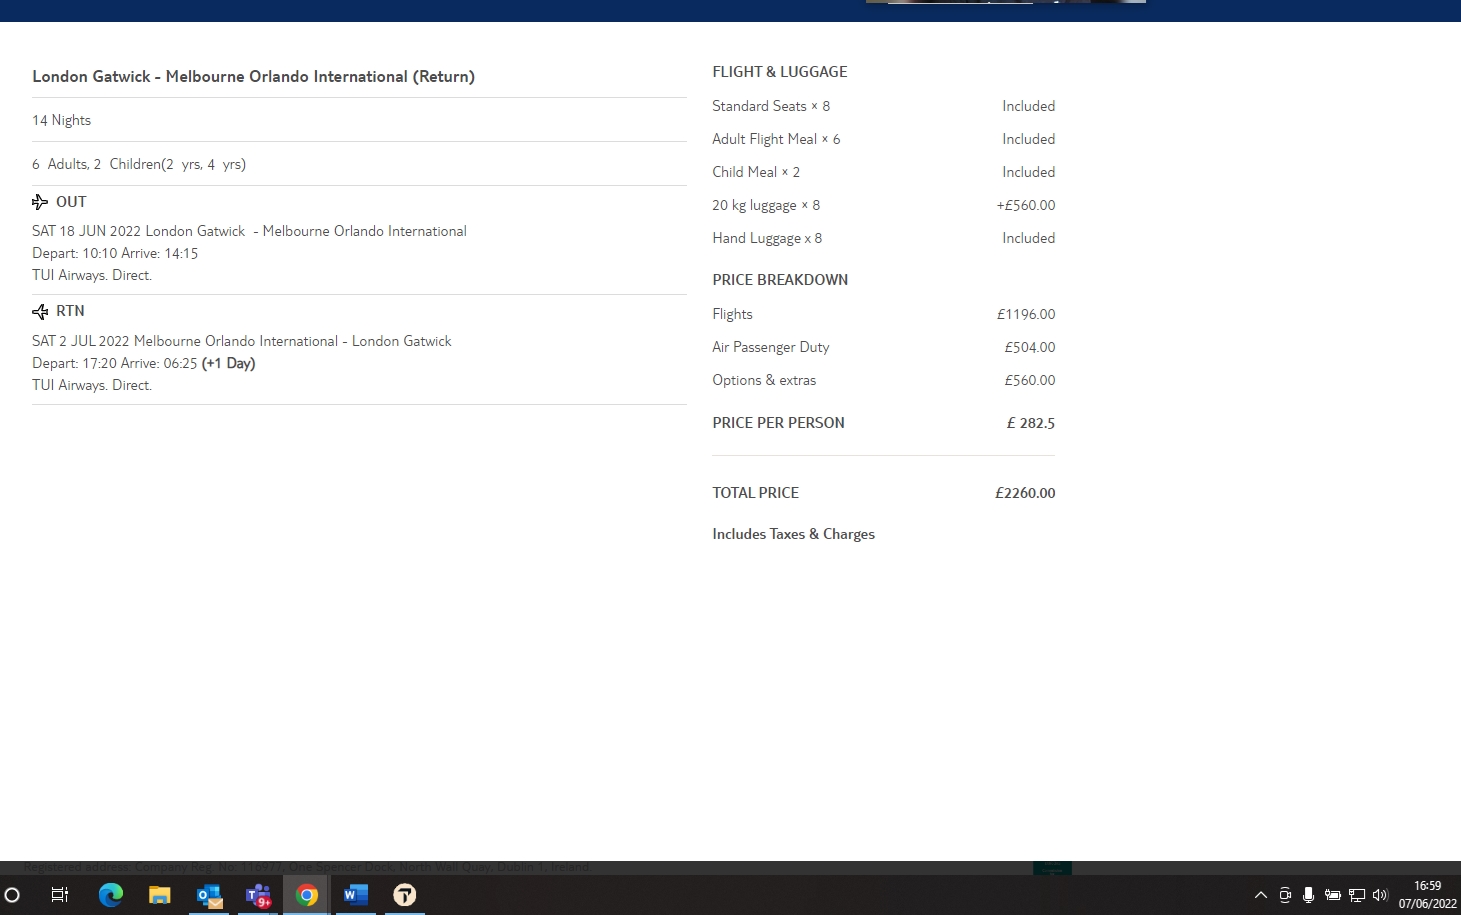
Task: Open Microsoft Teams from the taskbar
Action: pyautogui.click(x=258, y=895)
